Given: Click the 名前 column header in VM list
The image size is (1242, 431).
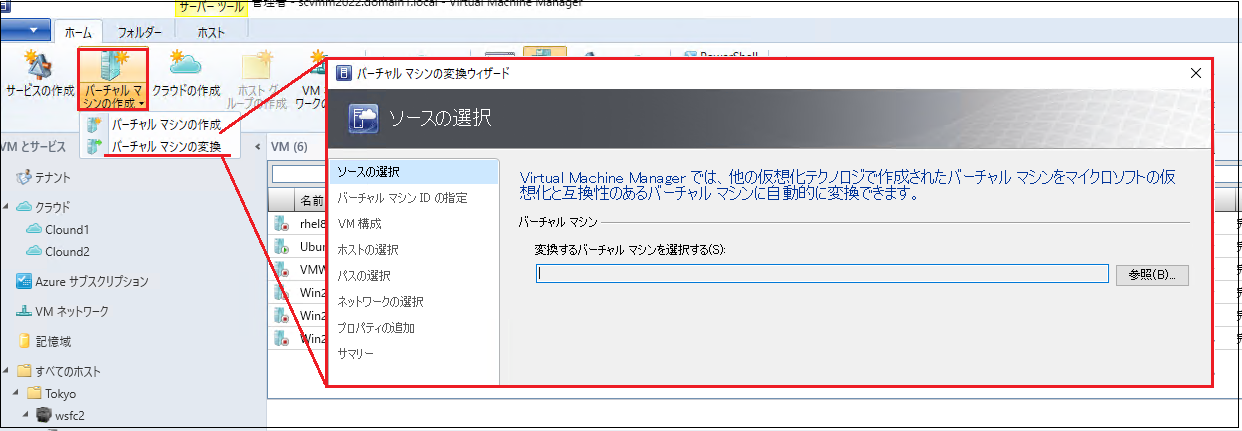Looking at the screenshot, I should coord(311,200).
